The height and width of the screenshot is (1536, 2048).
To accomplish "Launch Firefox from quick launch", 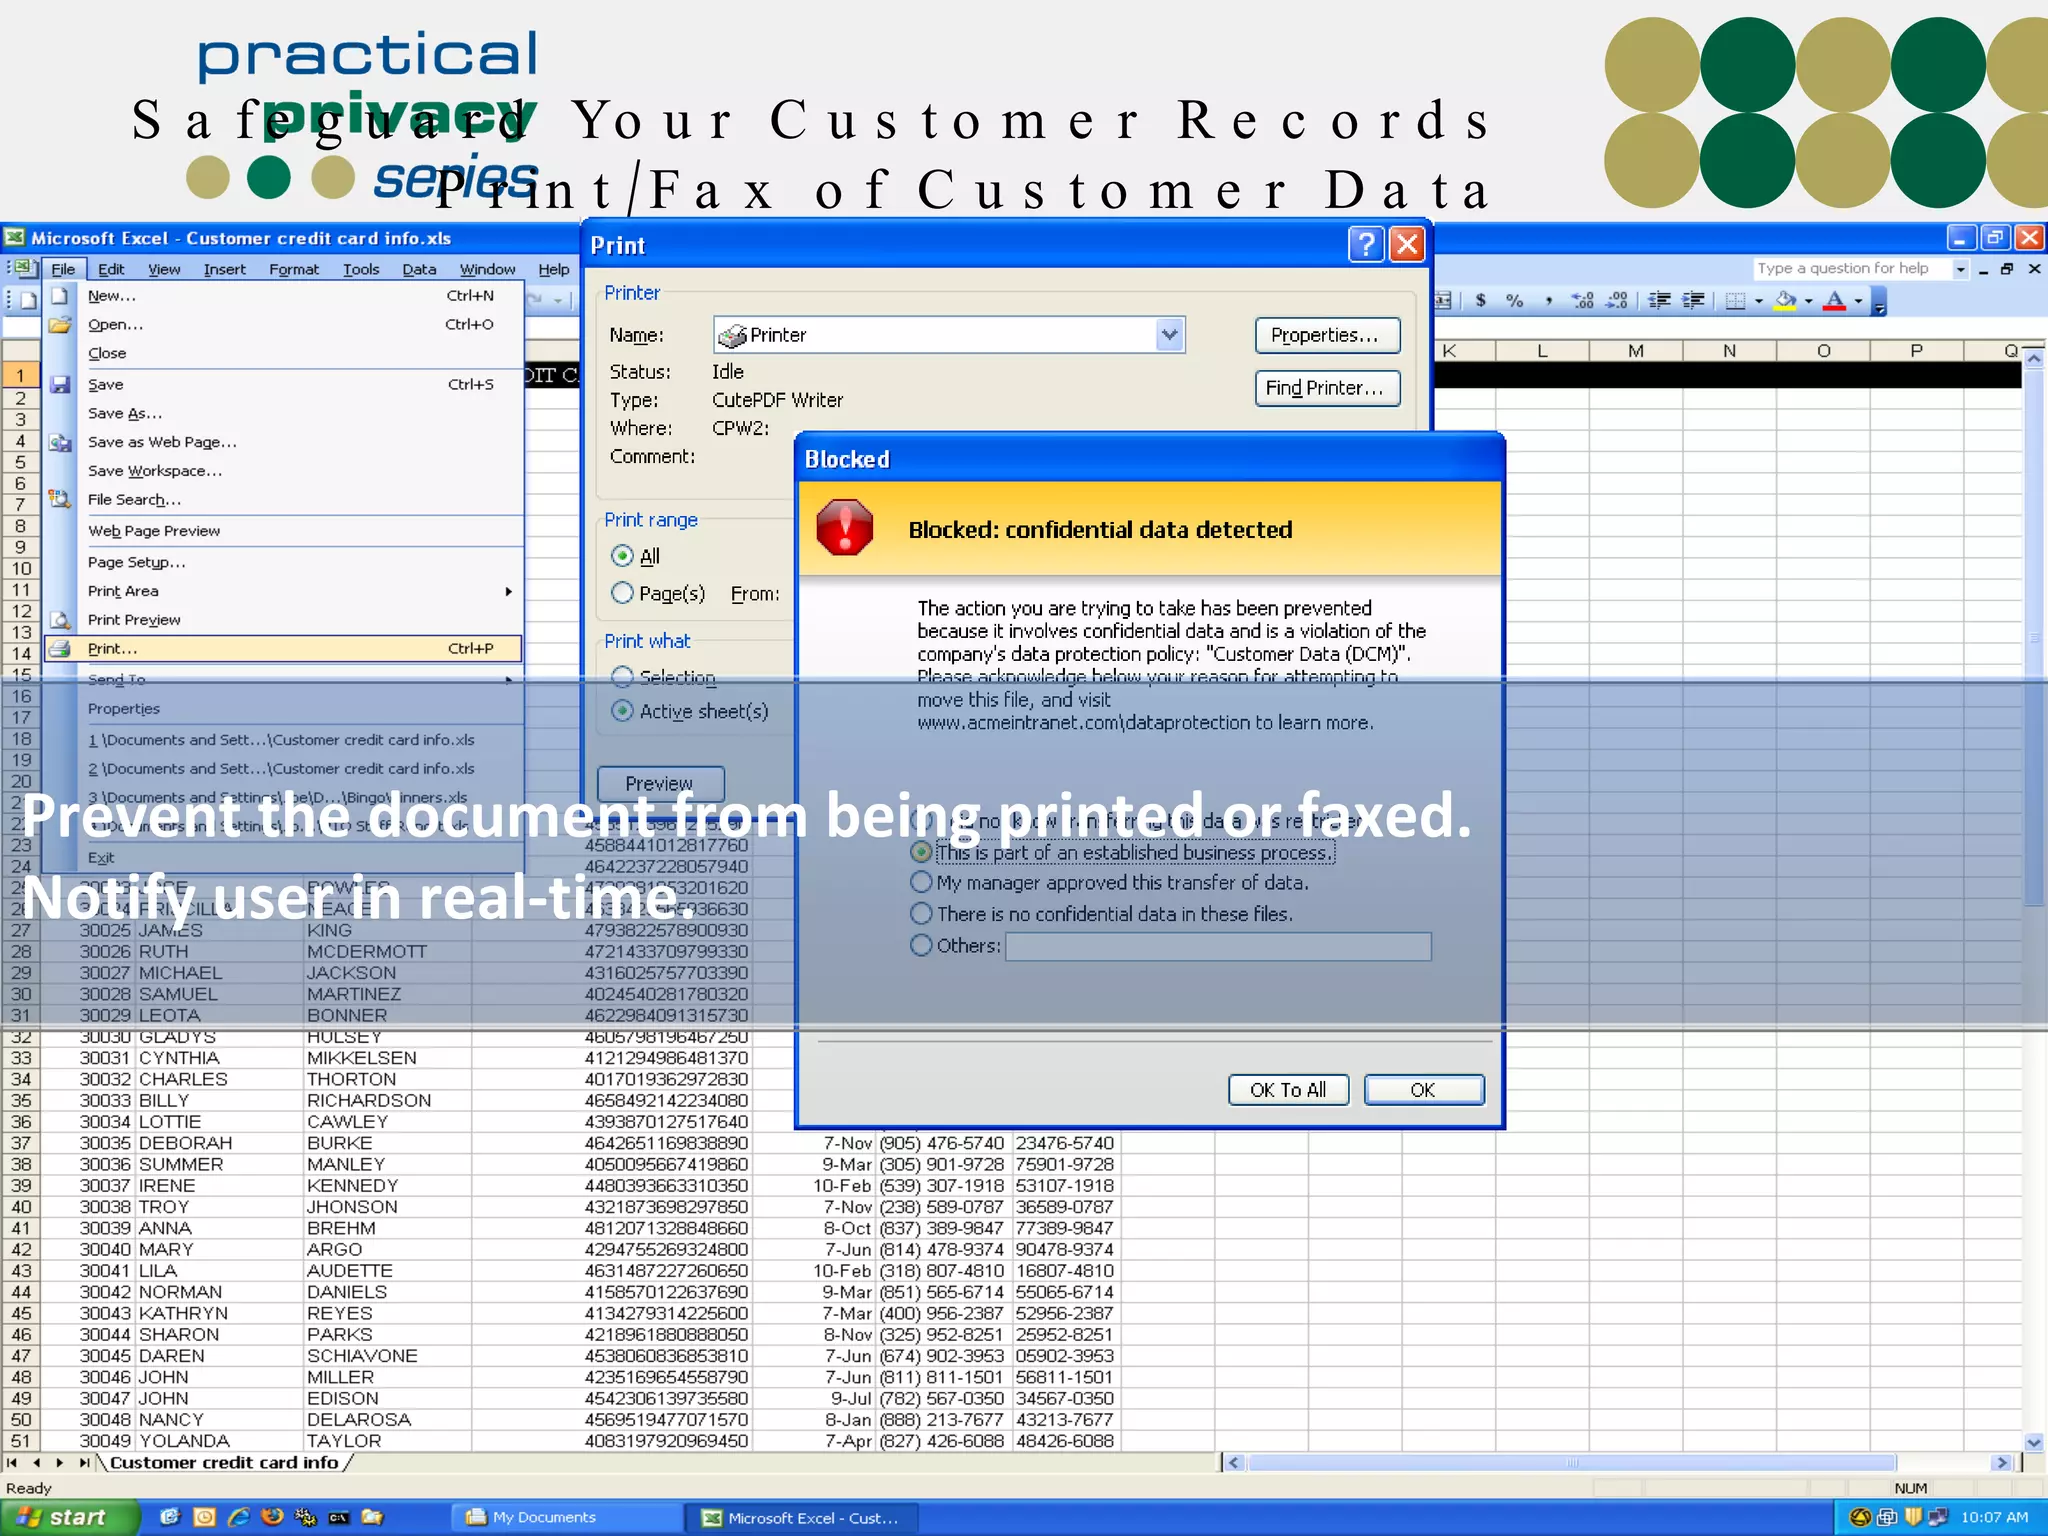I will (271, 1517).
